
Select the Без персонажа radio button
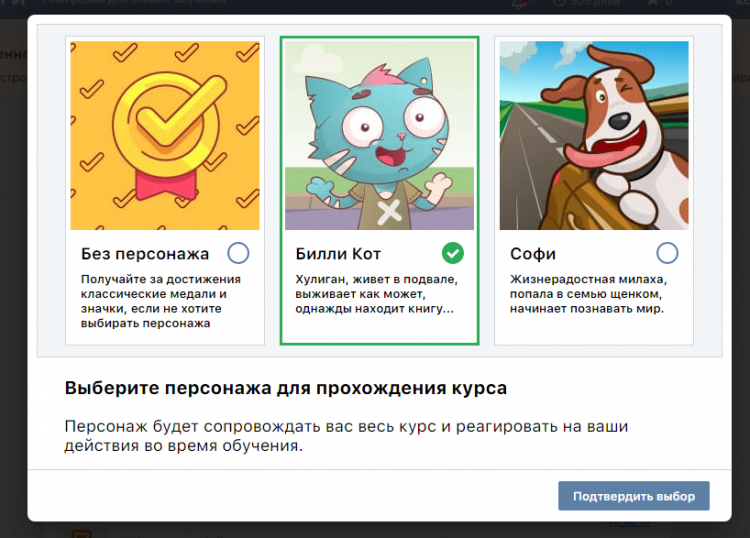(239, 252)
